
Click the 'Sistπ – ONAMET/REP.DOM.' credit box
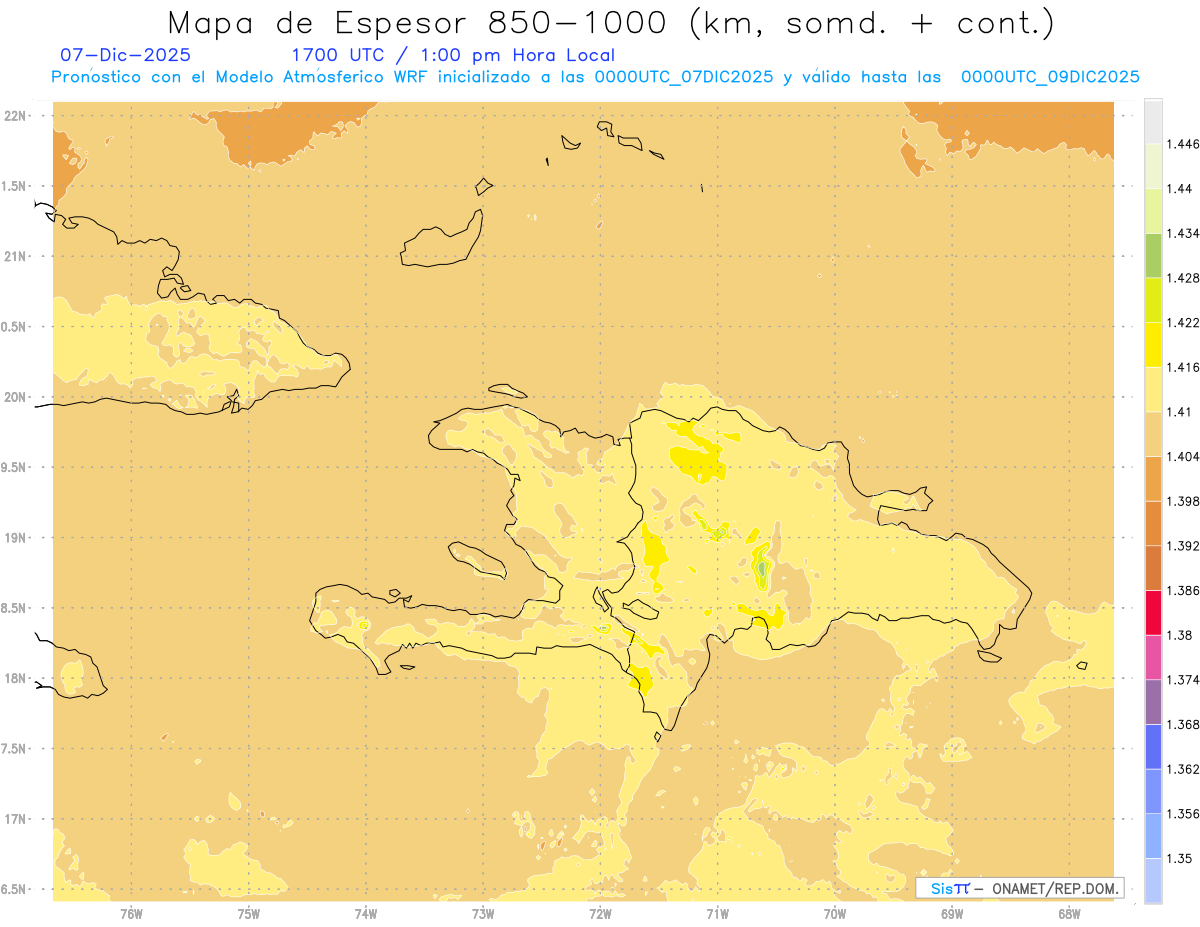coord(1020,888)
